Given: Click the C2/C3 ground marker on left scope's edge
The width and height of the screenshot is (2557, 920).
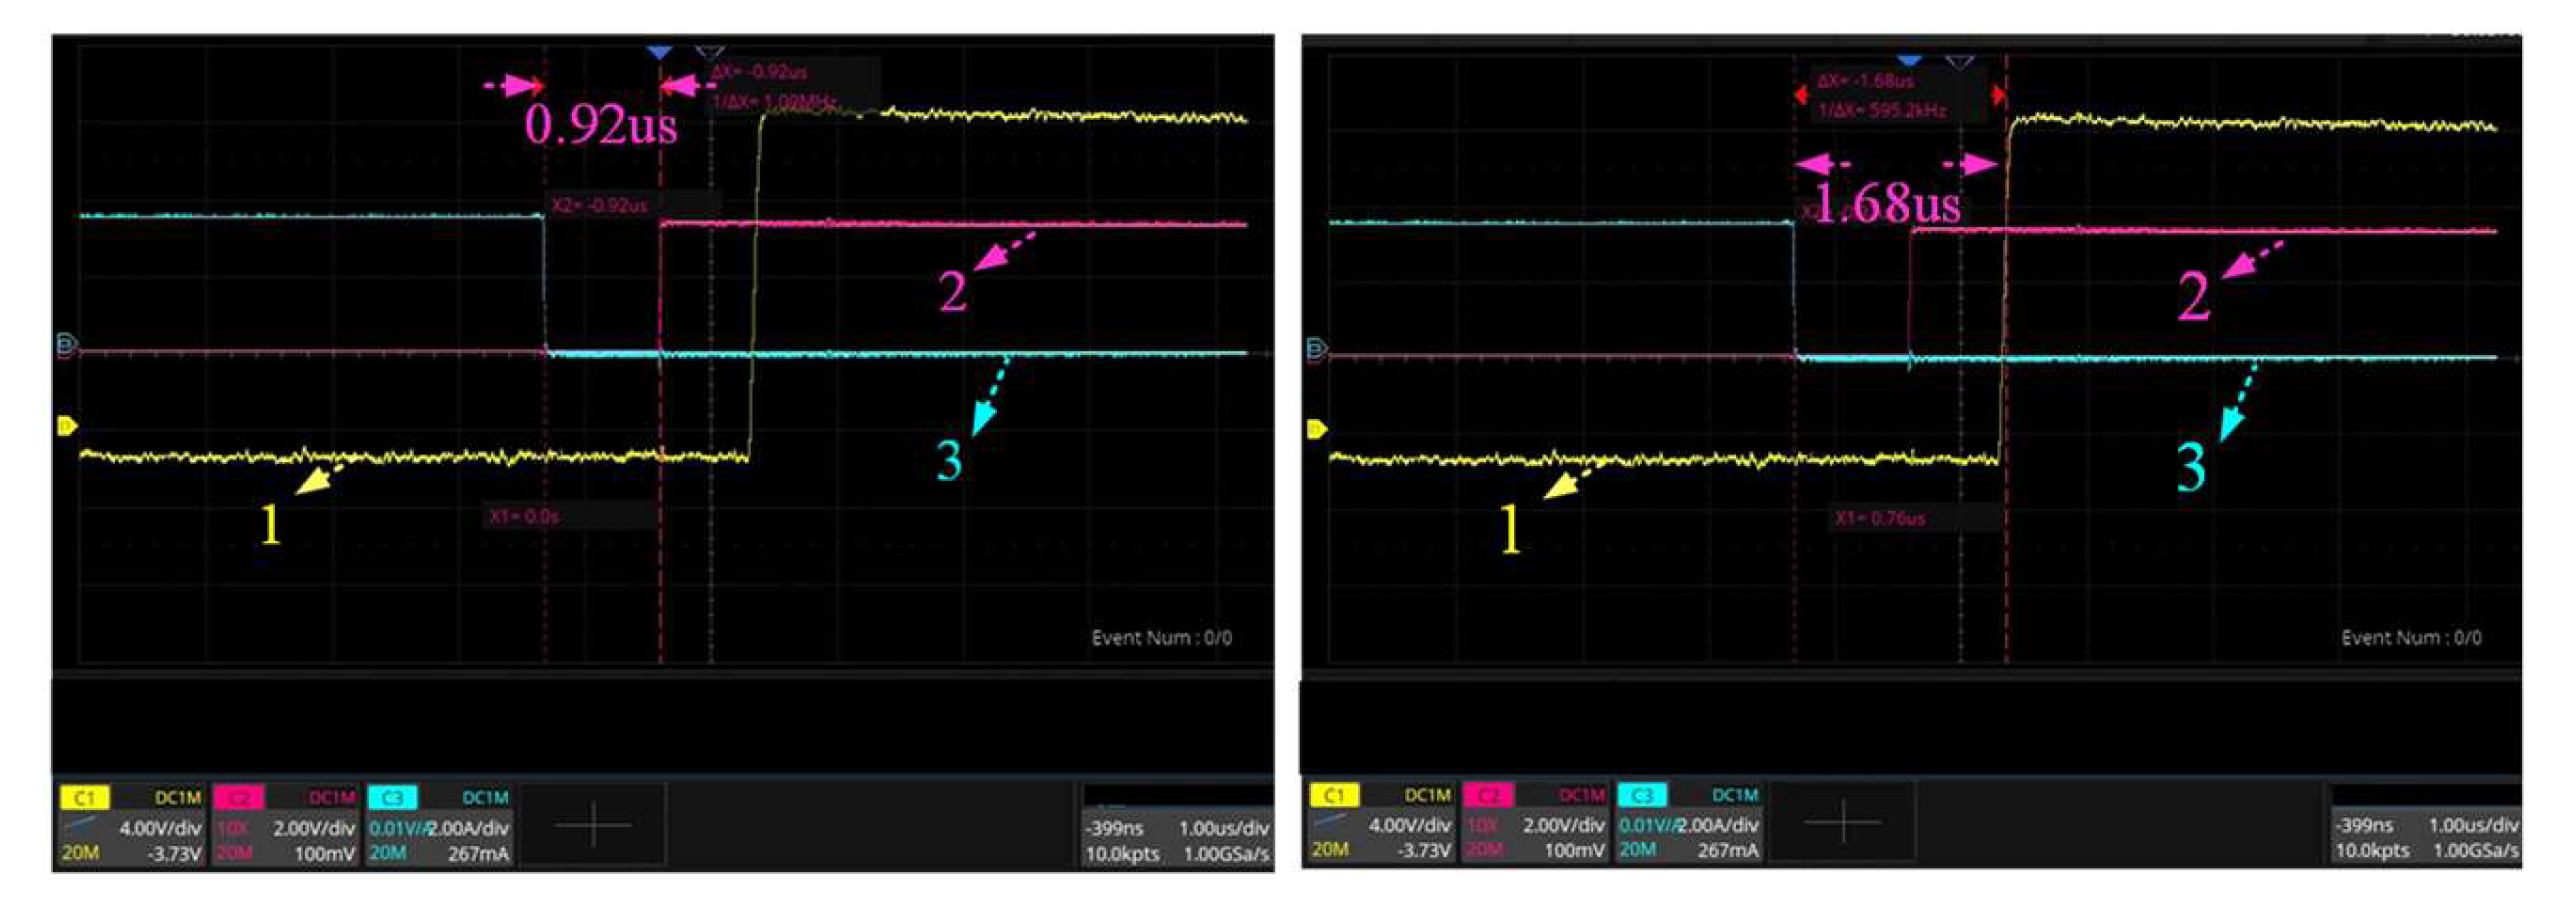Looking at the screenshot, I should [x=67, y=346].
